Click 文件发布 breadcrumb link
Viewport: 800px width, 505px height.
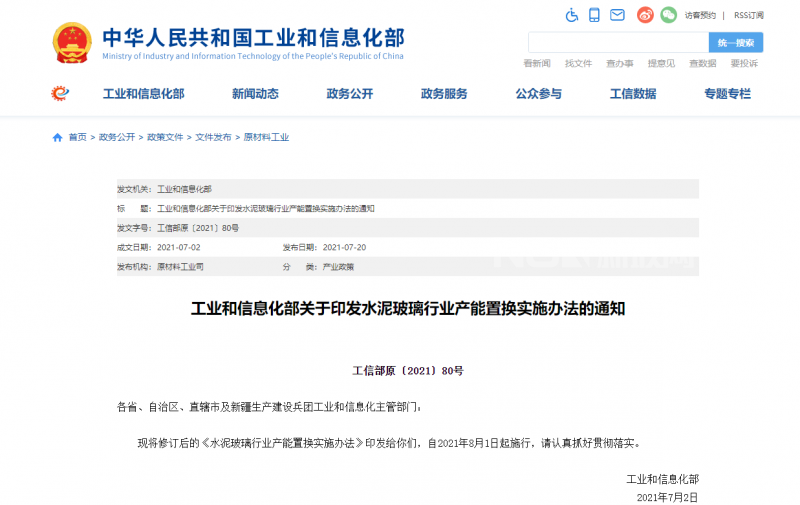click(x=213, y=137)
